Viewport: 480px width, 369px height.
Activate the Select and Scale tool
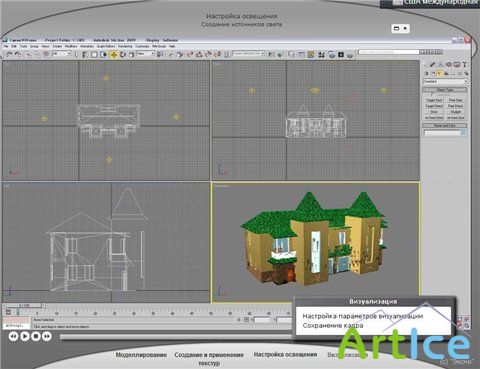132,54
